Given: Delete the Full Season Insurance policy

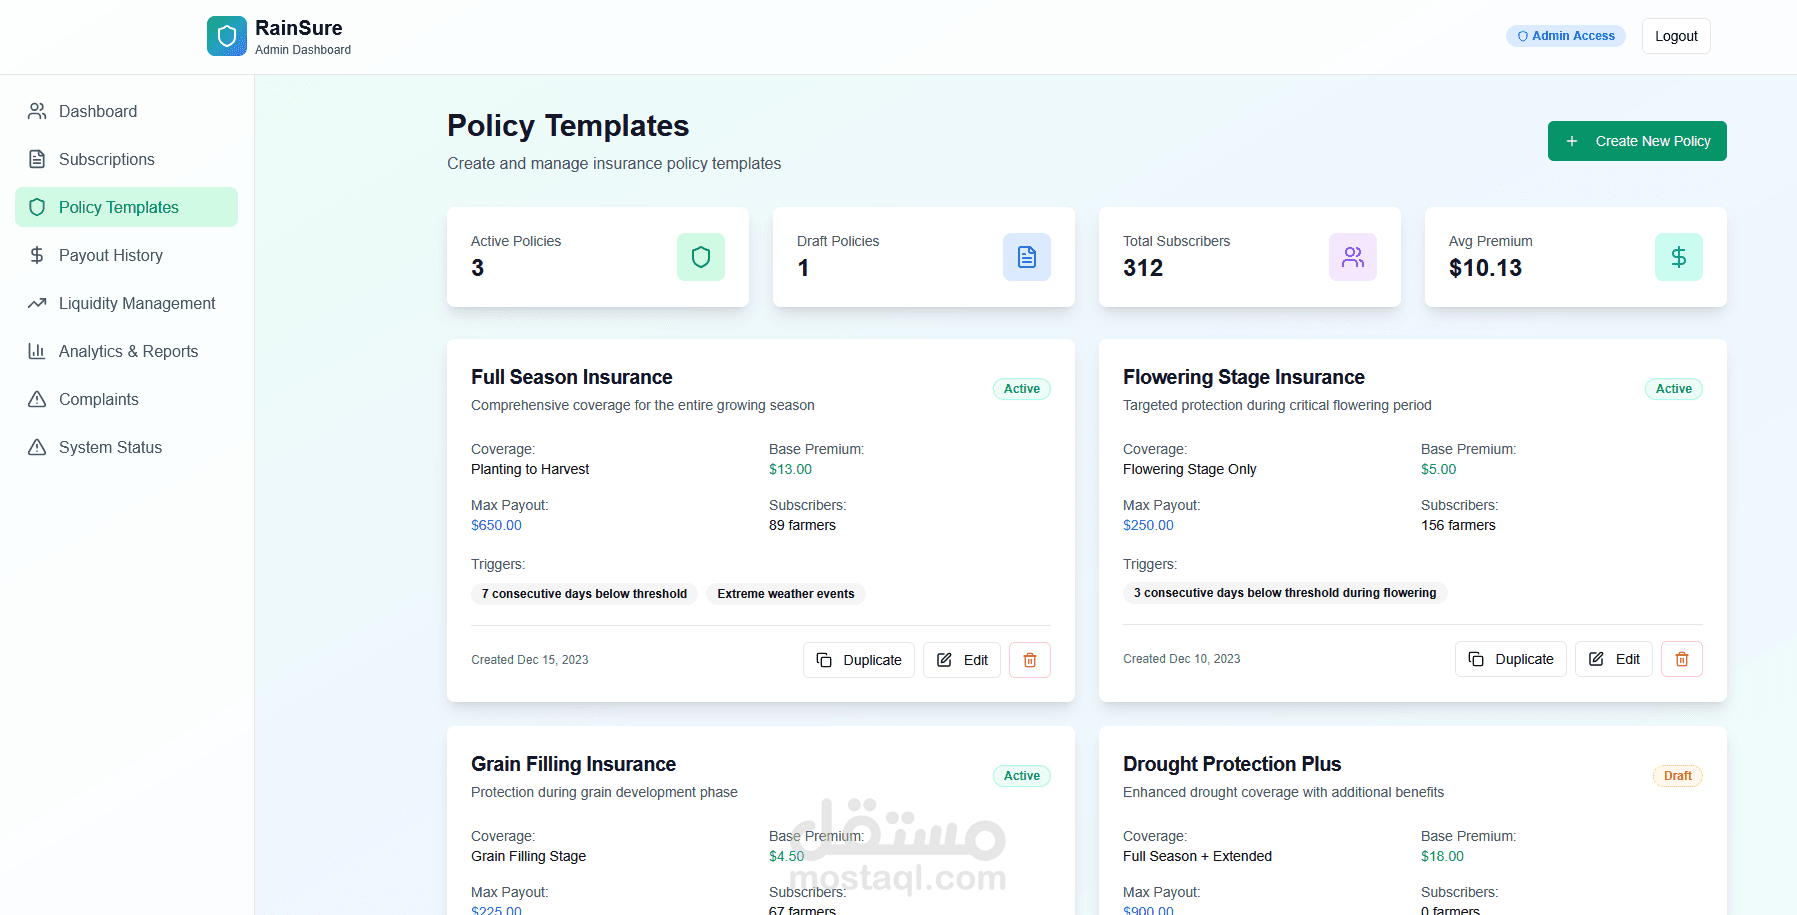Looking at the screenshot, I should [x=1030, y=660].
